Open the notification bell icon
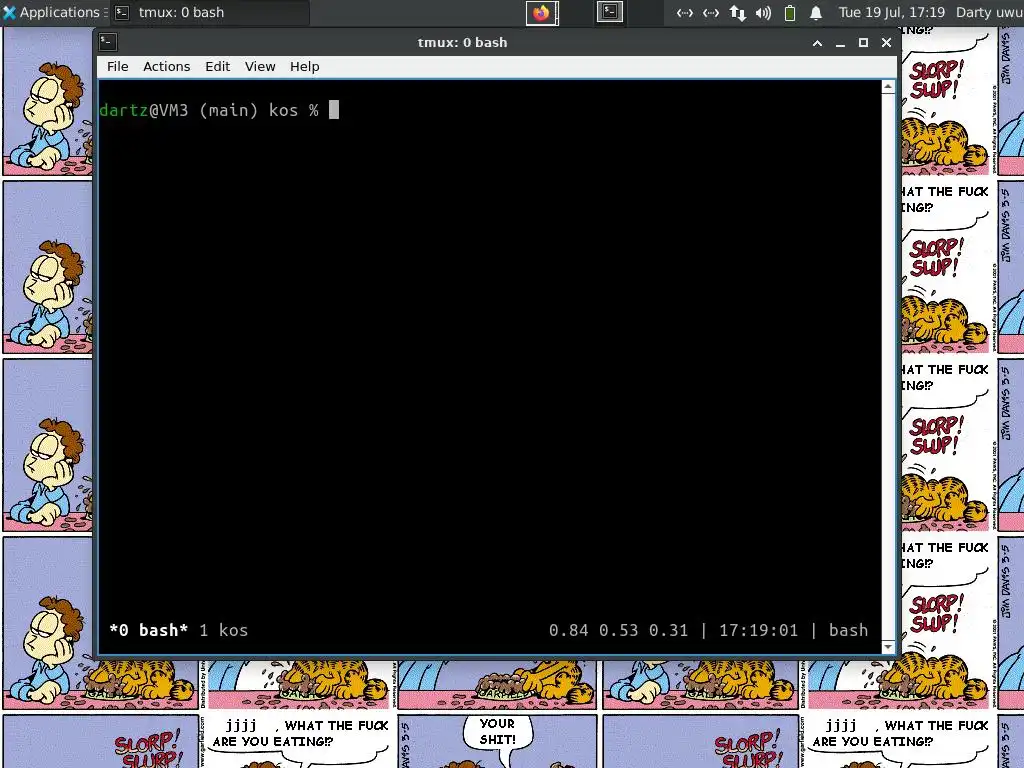This screenshot has width=1024, height=768. (816, 12)
